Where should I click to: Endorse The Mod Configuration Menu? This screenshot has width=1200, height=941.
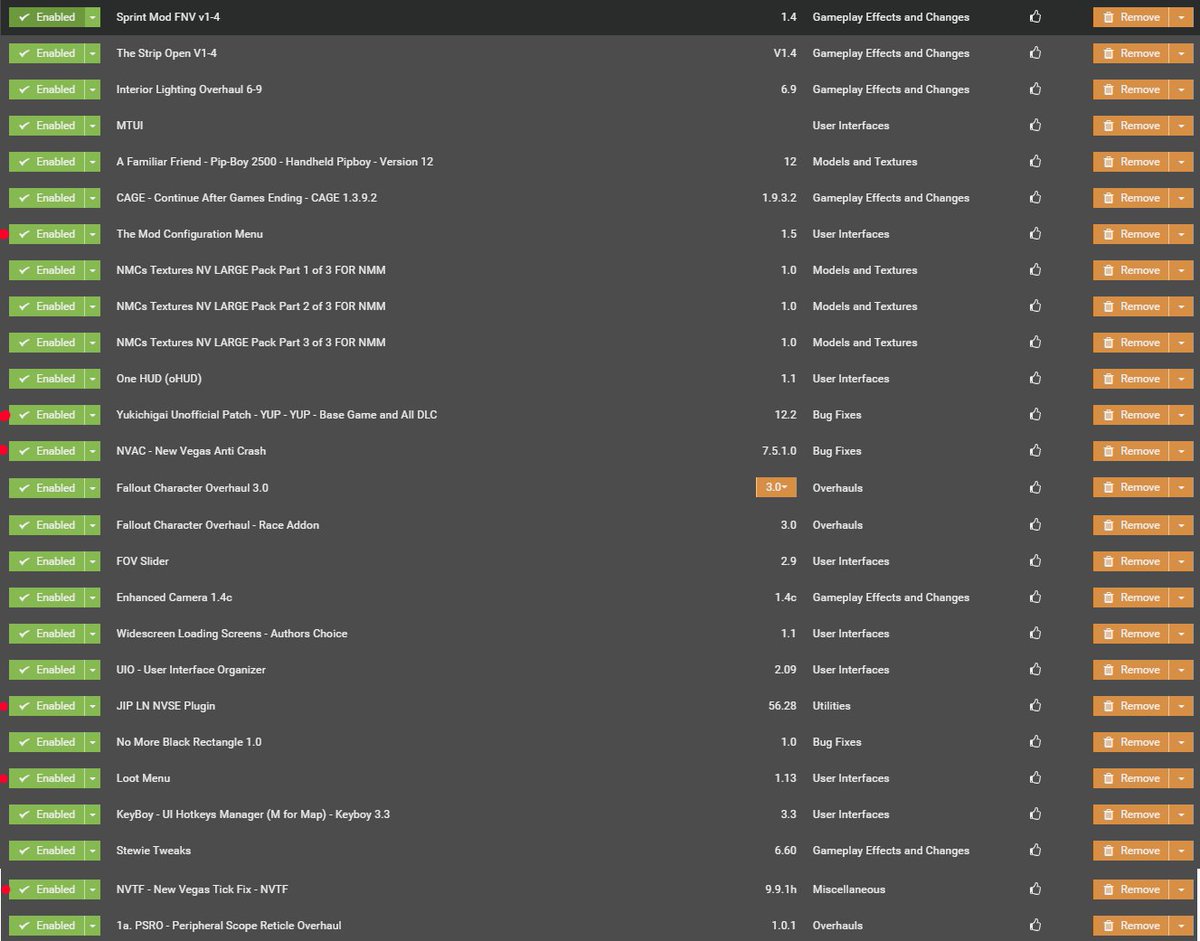(1035, 234)
